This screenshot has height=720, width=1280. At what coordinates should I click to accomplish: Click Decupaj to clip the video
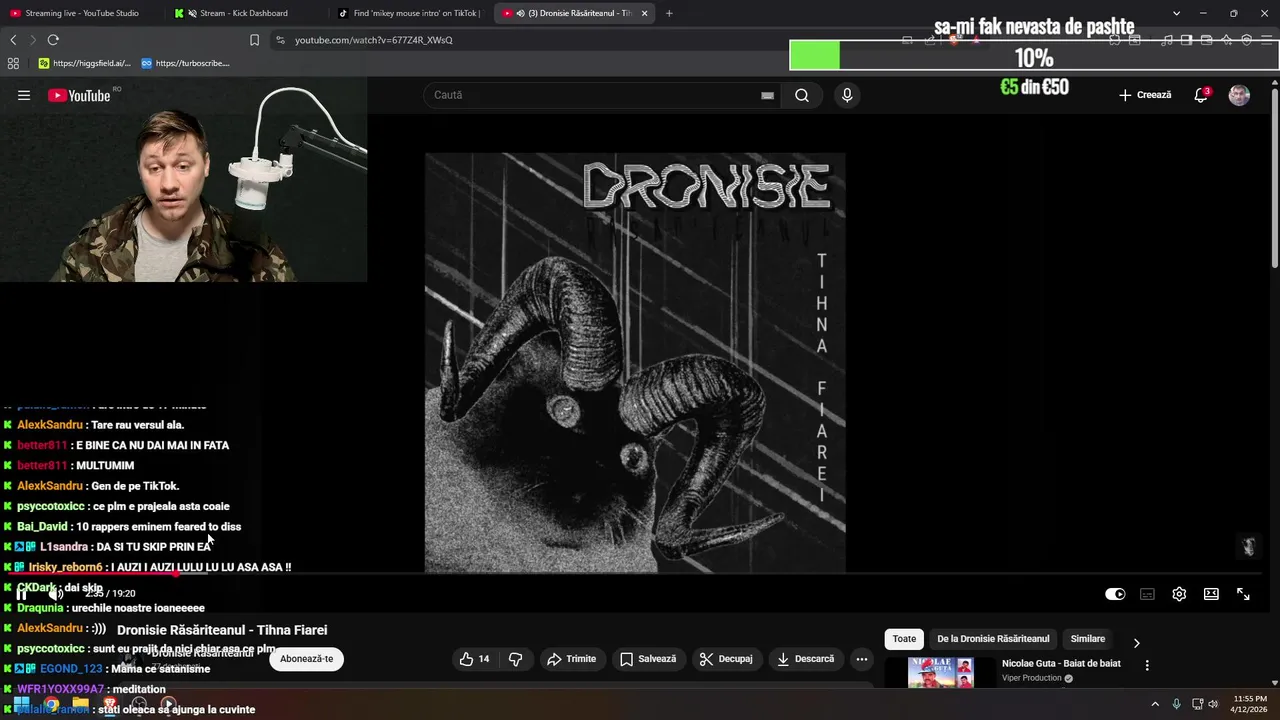[x=726, y=659]
